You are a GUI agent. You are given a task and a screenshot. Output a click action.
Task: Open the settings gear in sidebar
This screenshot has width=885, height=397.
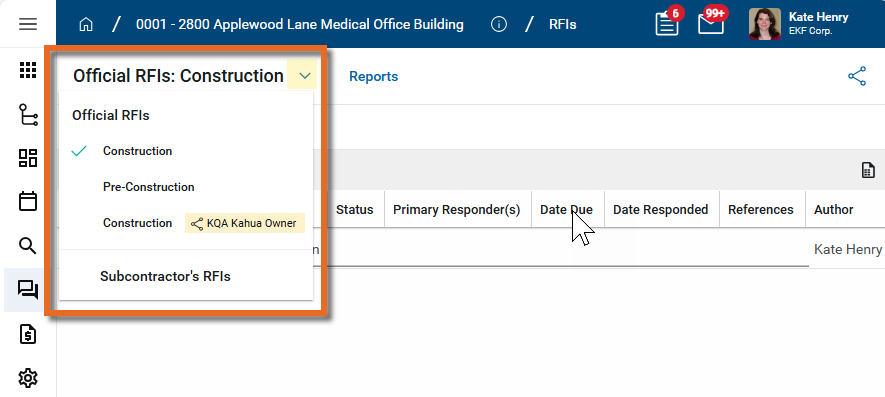(x=28, y=378)
